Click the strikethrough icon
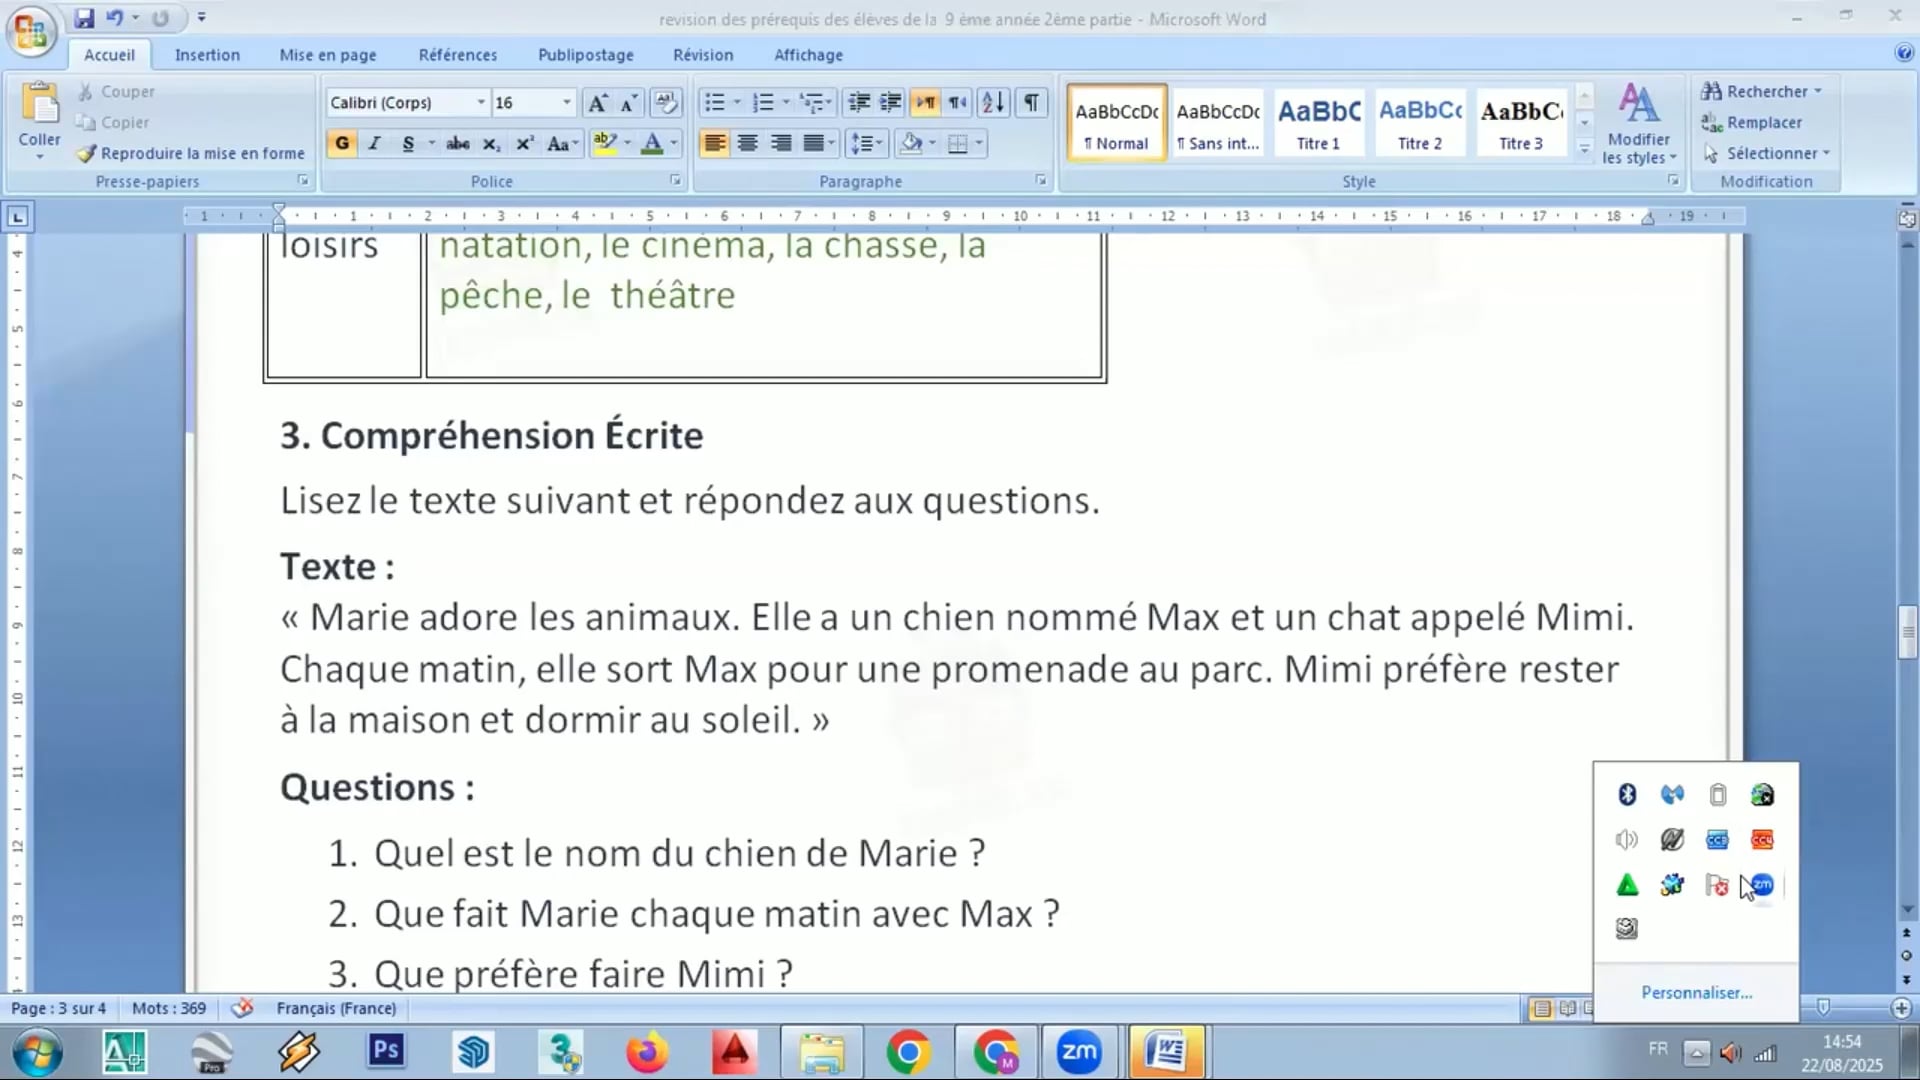Image resolution: width=1920 pixels, height=1080 pixels. (457, 143)
